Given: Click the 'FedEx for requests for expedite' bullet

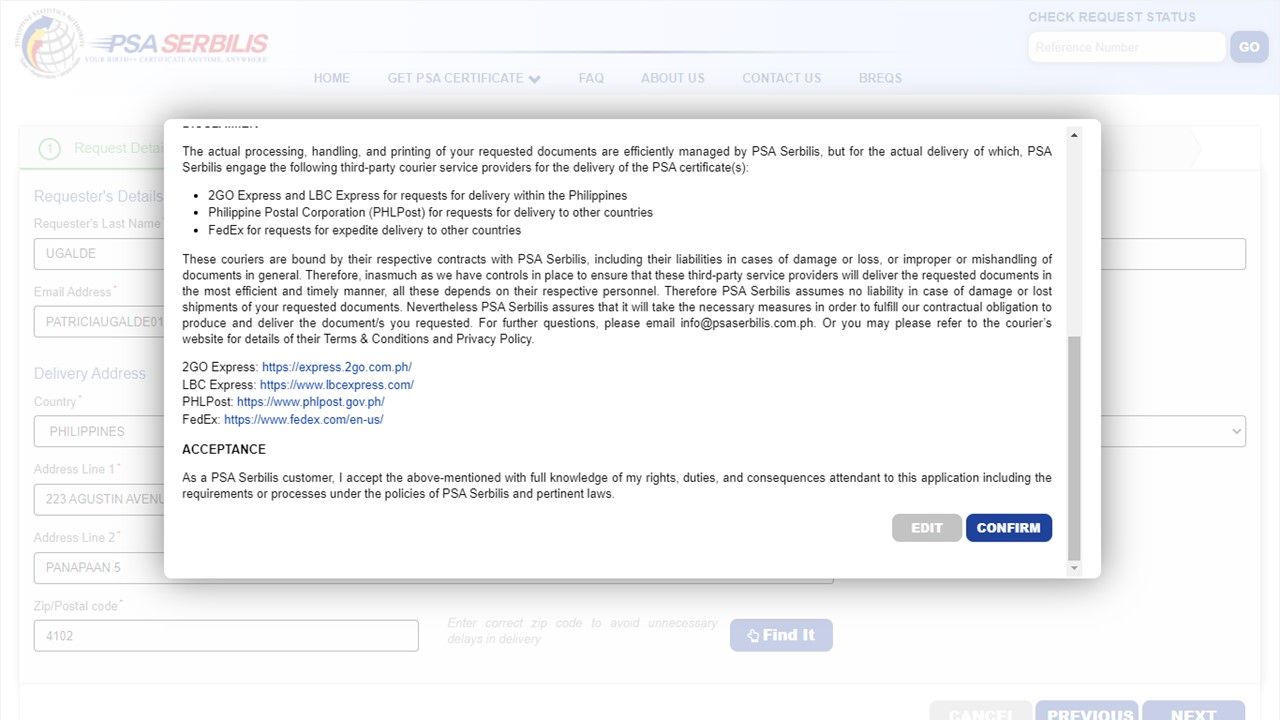Looking at the screenshot, I should [x=364, y=230].
